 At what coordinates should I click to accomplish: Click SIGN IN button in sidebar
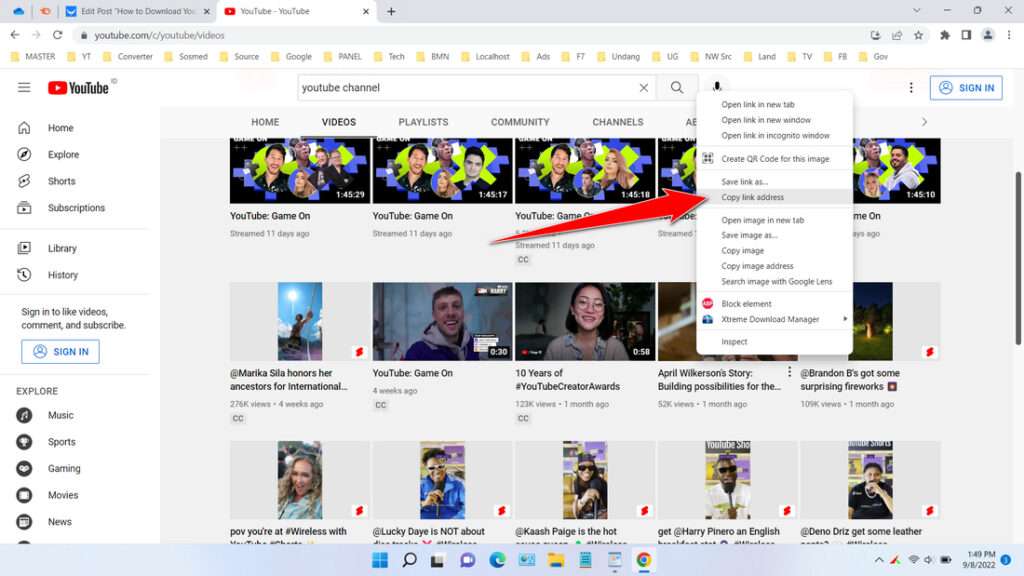click(60, 351)
